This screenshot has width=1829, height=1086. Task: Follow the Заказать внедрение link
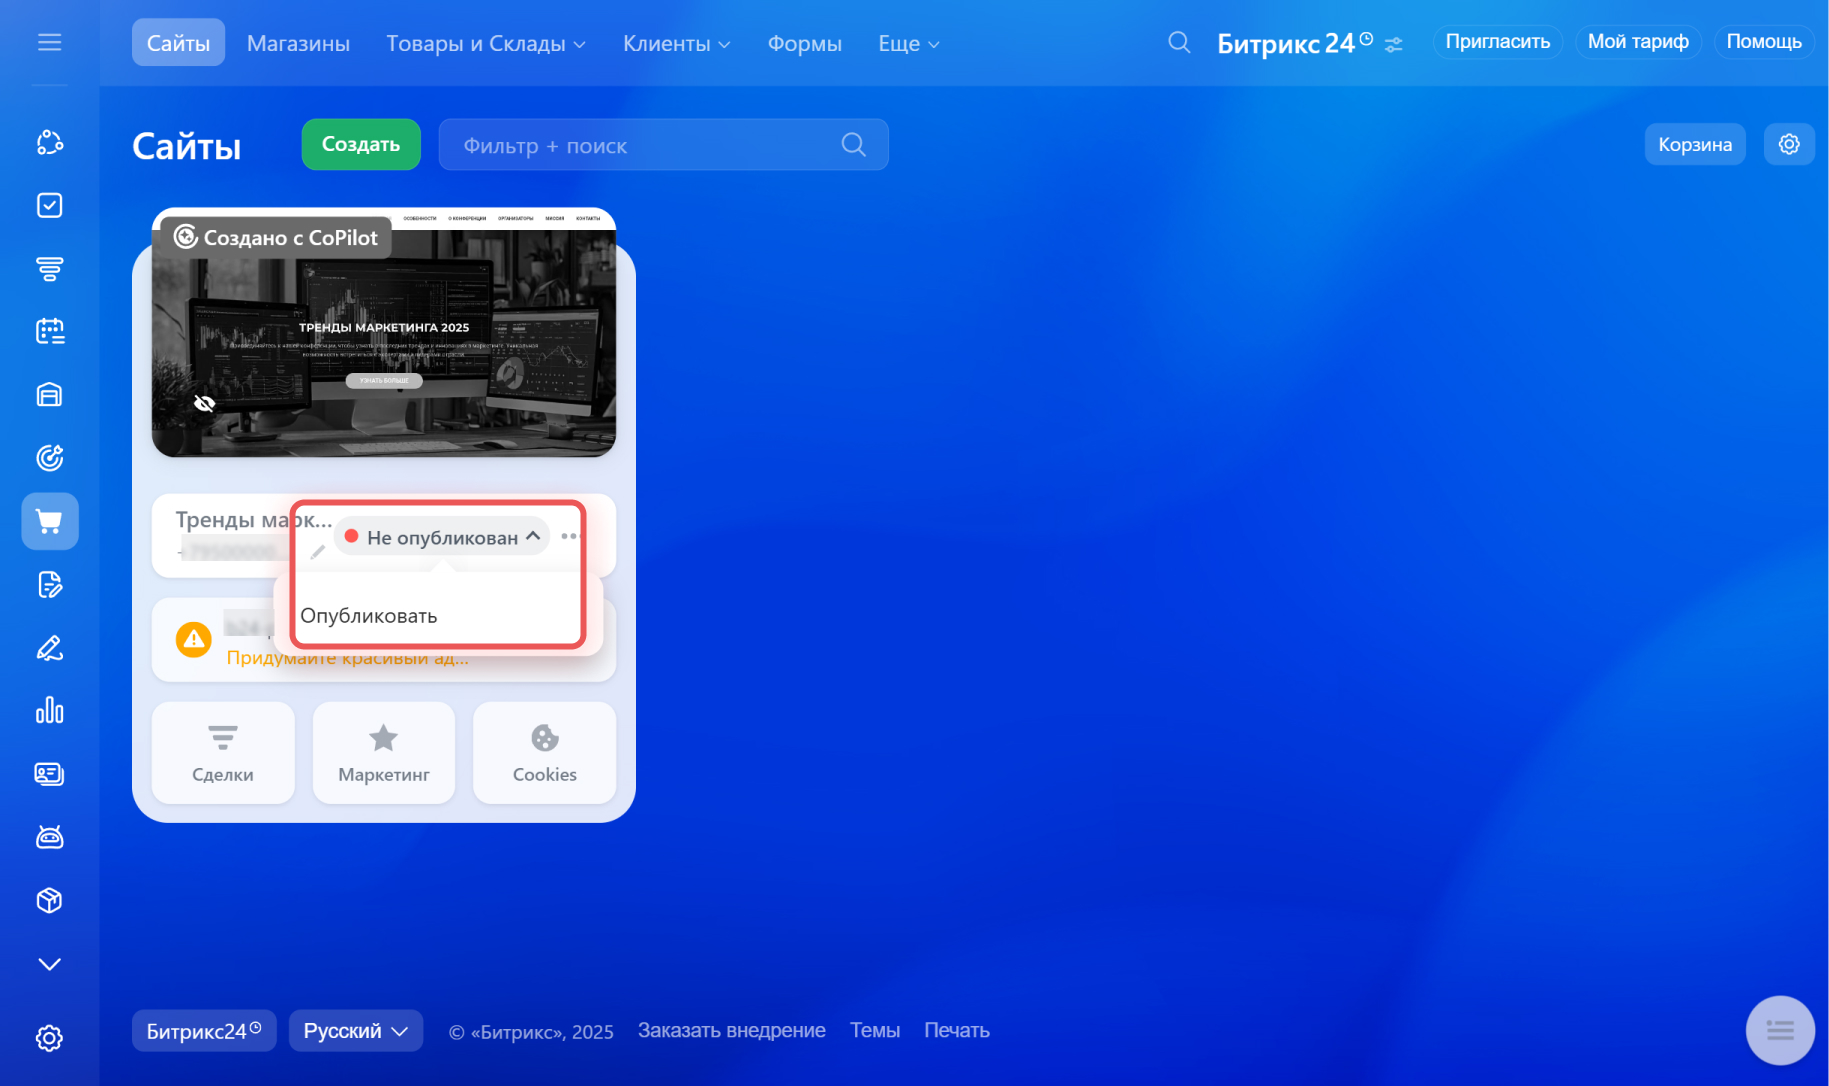coord(732,1030)
